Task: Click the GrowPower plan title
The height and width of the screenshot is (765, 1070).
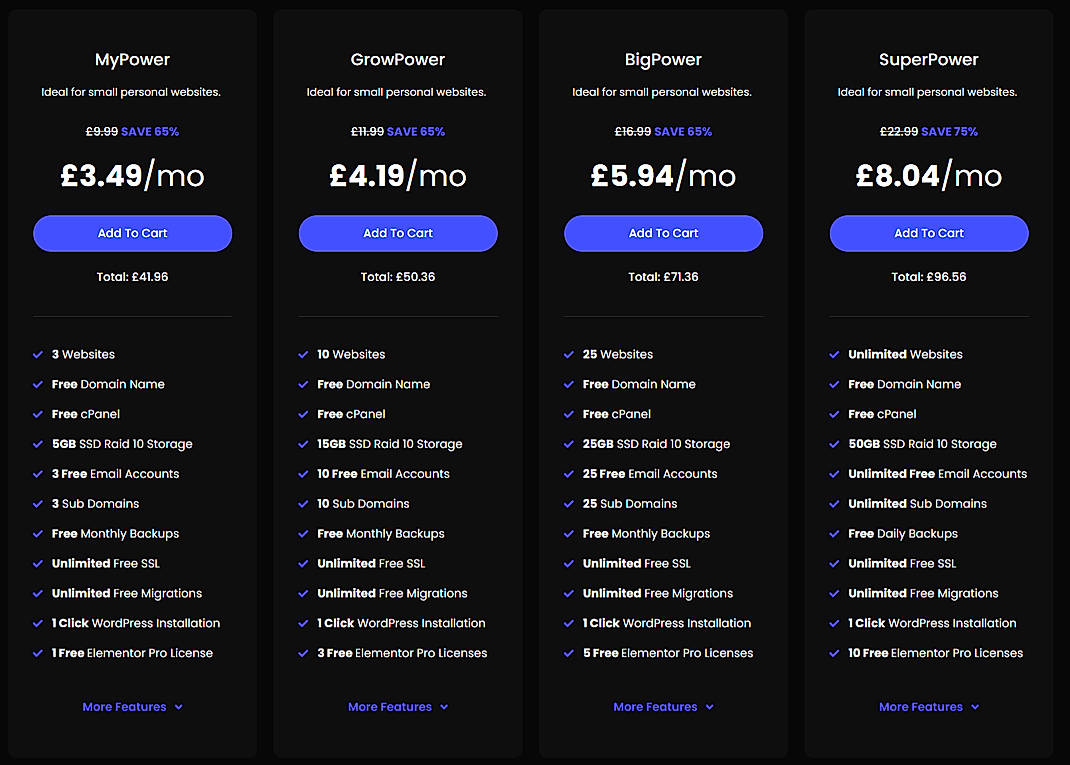Action: (x=397, y=59)
